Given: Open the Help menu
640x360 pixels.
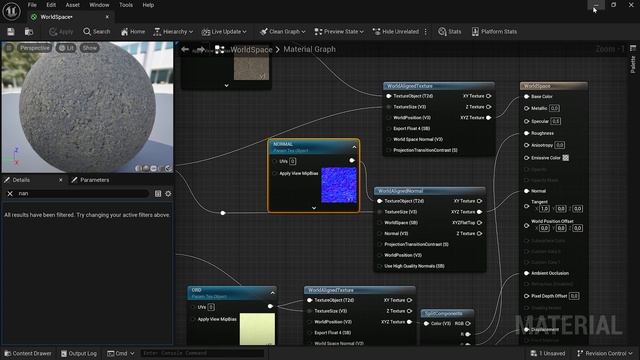Looking at the screenshot, I should pos(148,5).
